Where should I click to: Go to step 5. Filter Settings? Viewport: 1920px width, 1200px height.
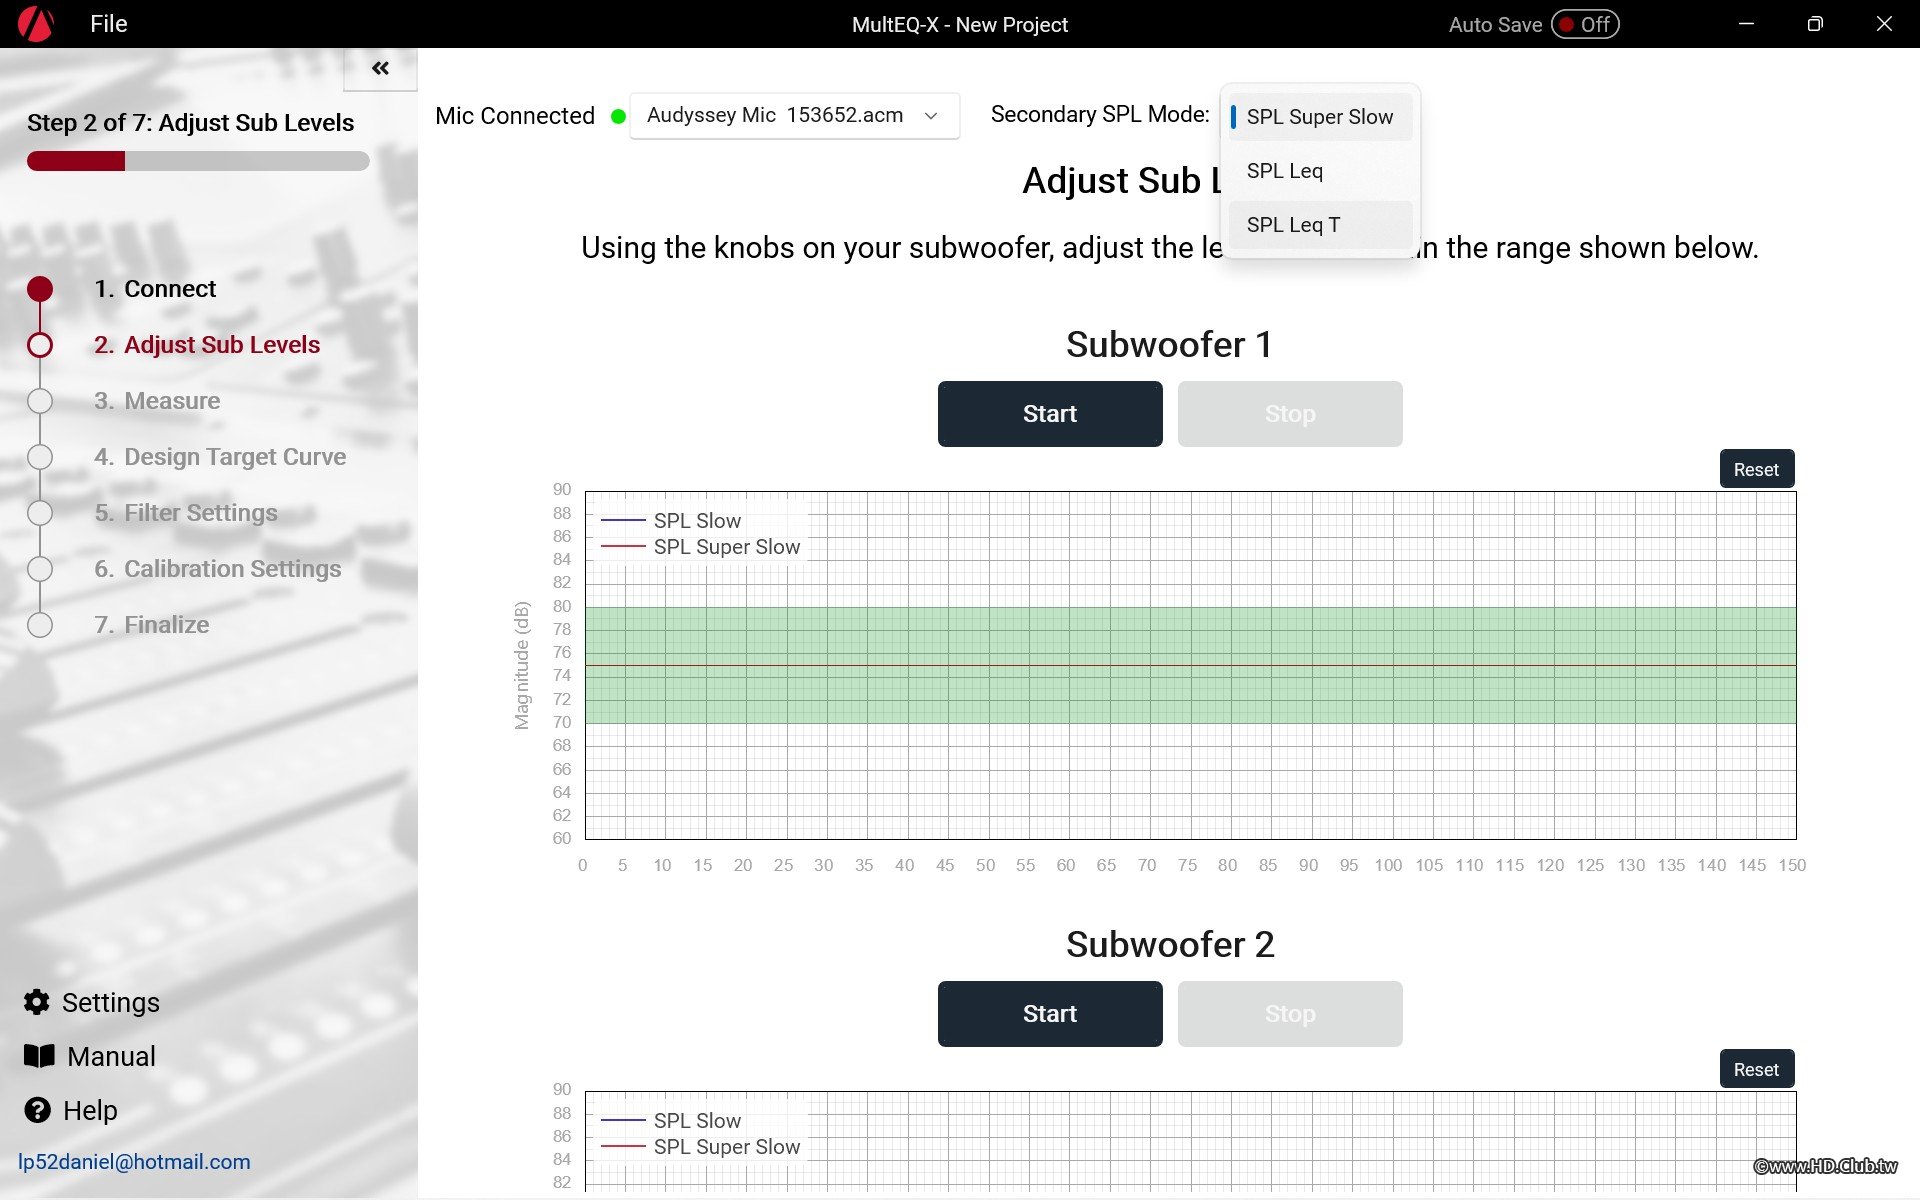coord(186,513)
